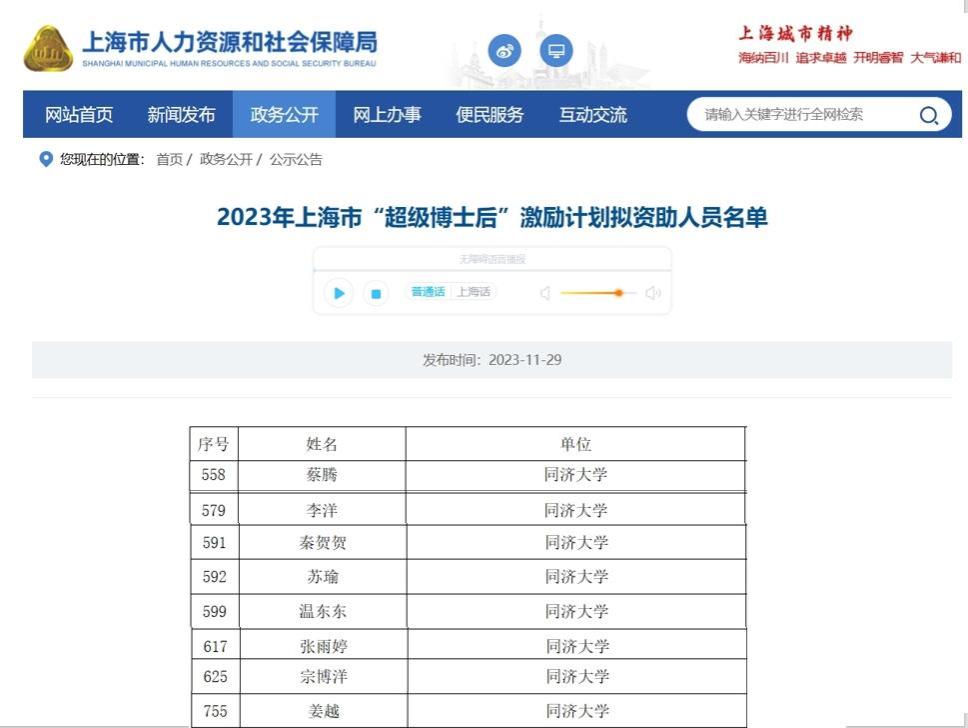Screen dimensions: 968x728
Task: Select 普通话 voice language
Action: pos(427,292)
